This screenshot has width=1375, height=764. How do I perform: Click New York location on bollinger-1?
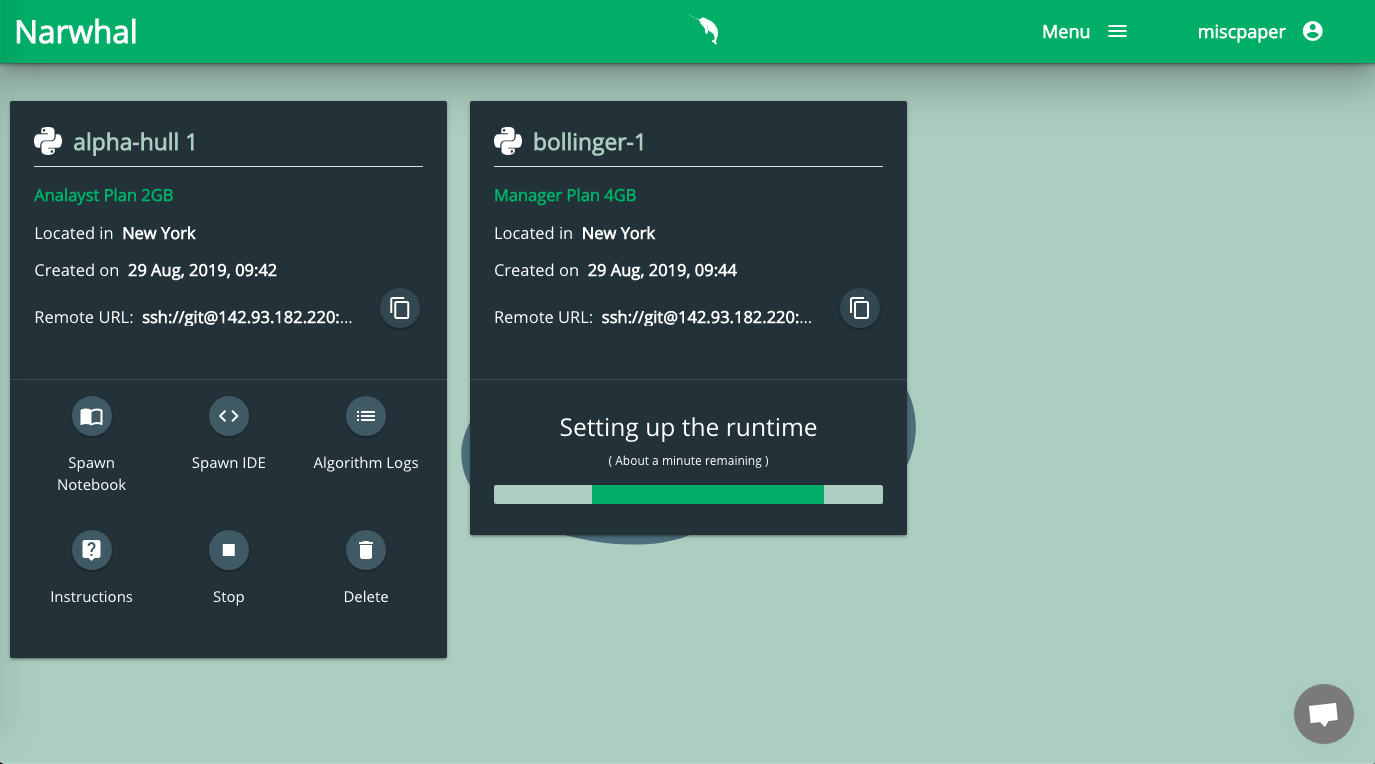619,233
